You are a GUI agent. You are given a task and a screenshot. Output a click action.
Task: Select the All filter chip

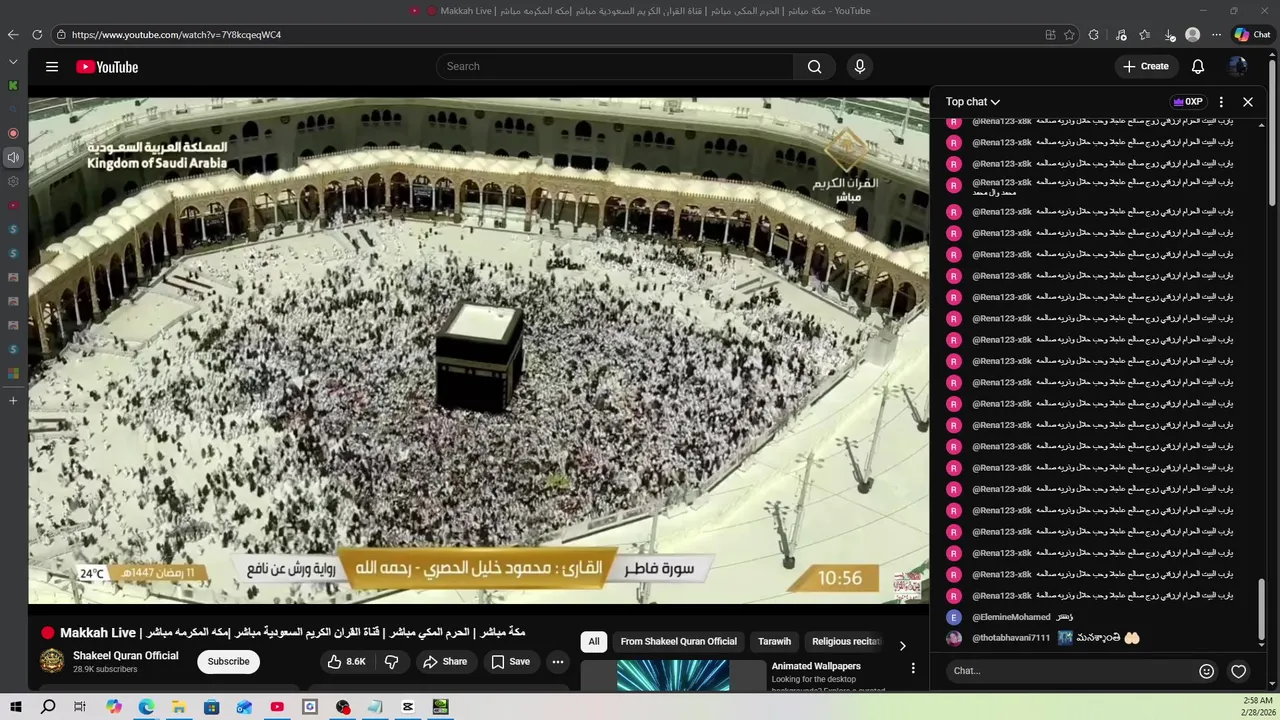tap(594, 641)
